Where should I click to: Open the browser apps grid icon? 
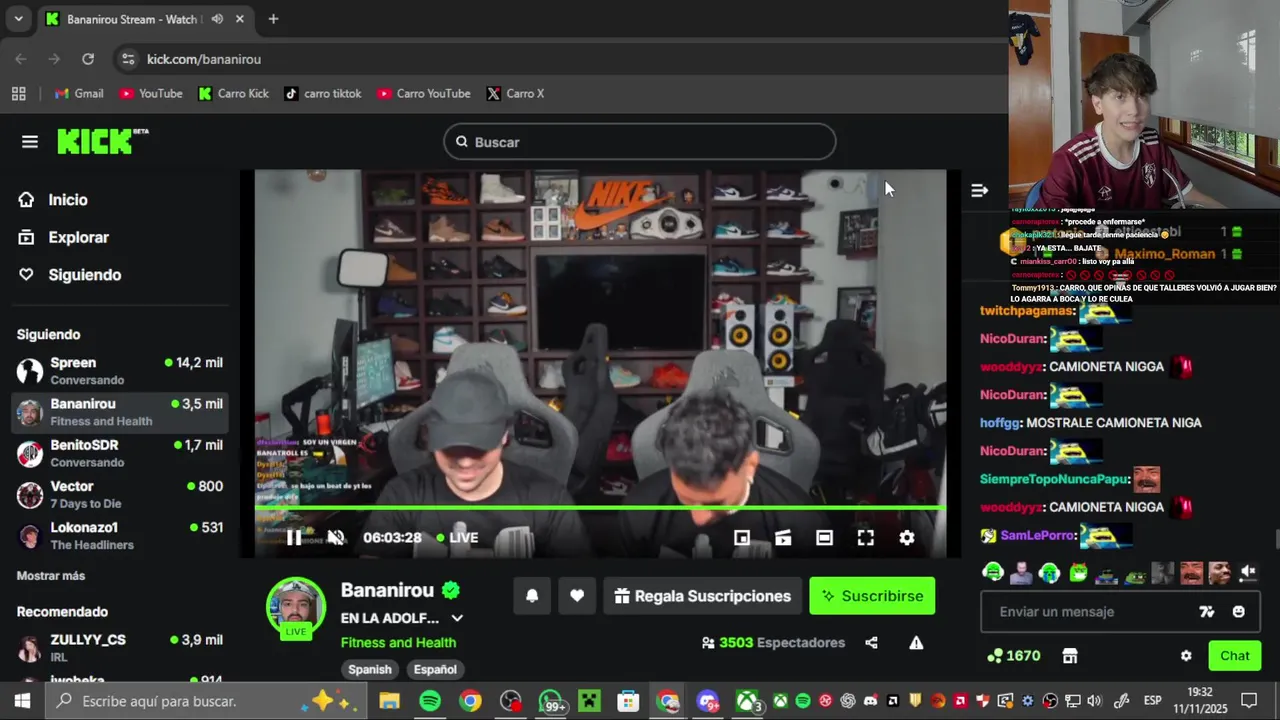point(18,93)
